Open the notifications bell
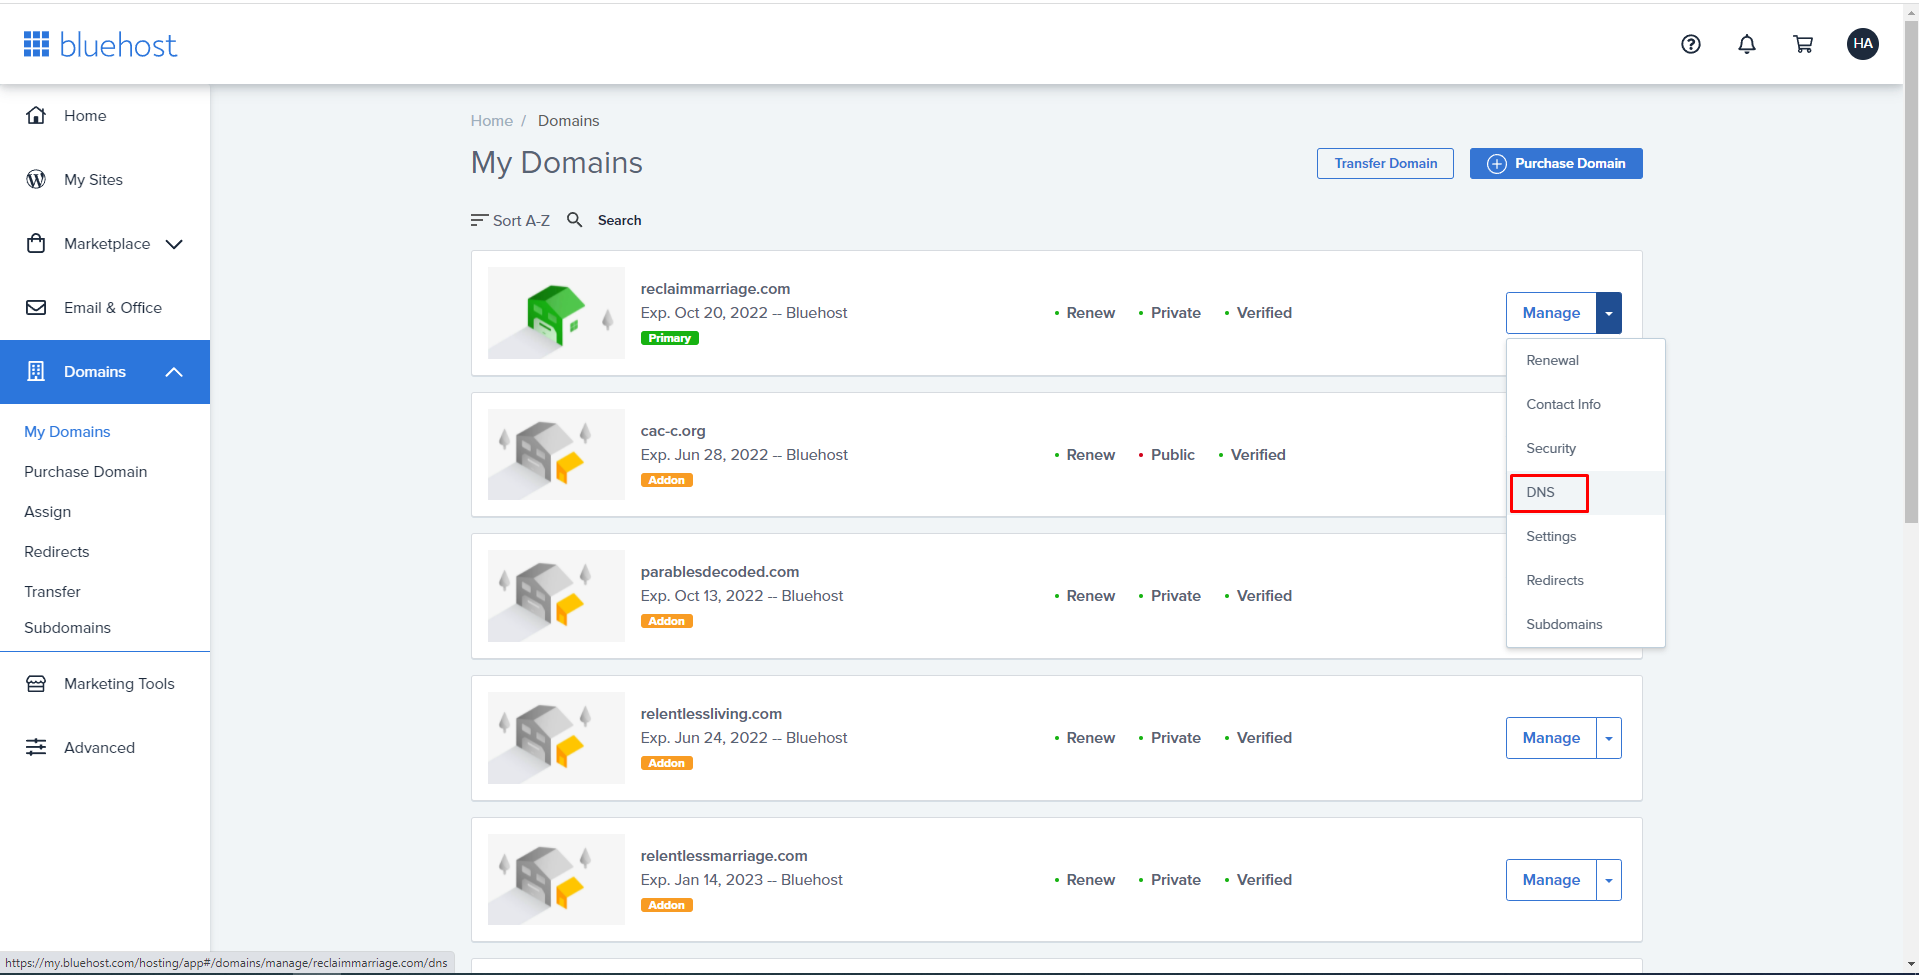The height and width of the screenshot is (975, 1919). coord(1746,44)
